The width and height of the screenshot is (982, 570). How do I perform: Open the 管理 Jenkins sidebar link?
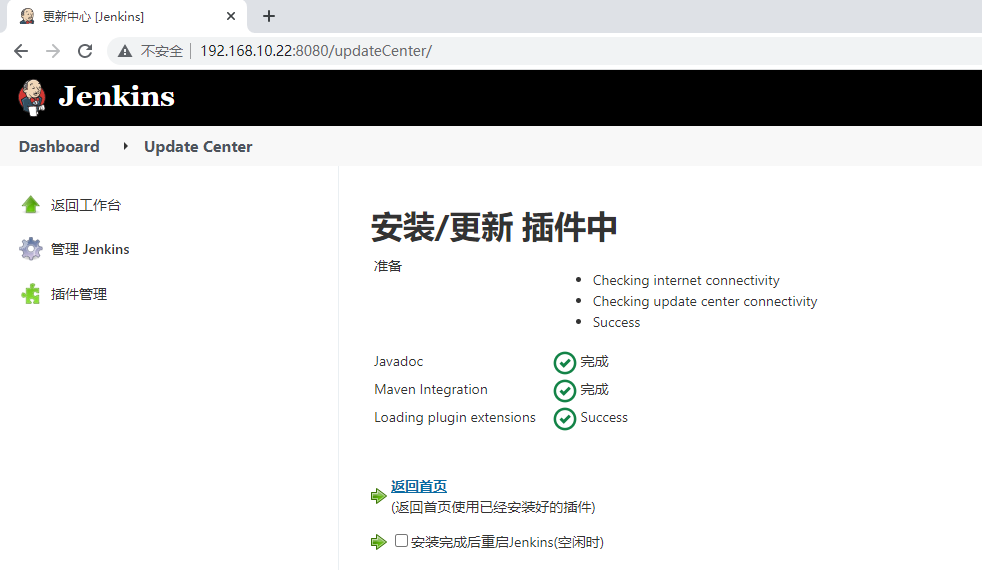tap(90, 249)
